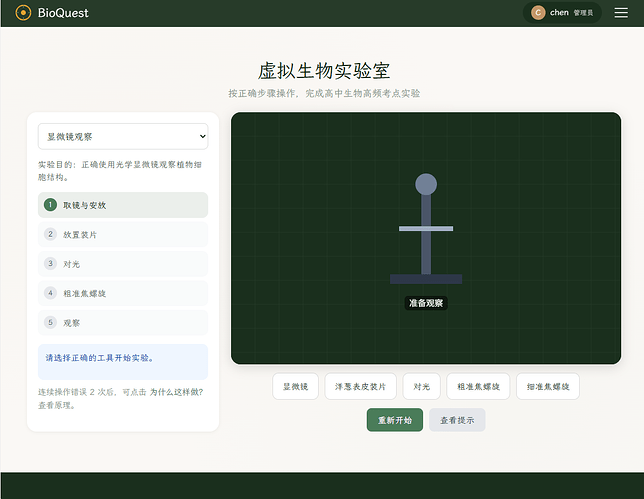Click the 查看提示 hint button
Image resolution: width=644 pixels, height=499 pixels.
tap(457, 420)
